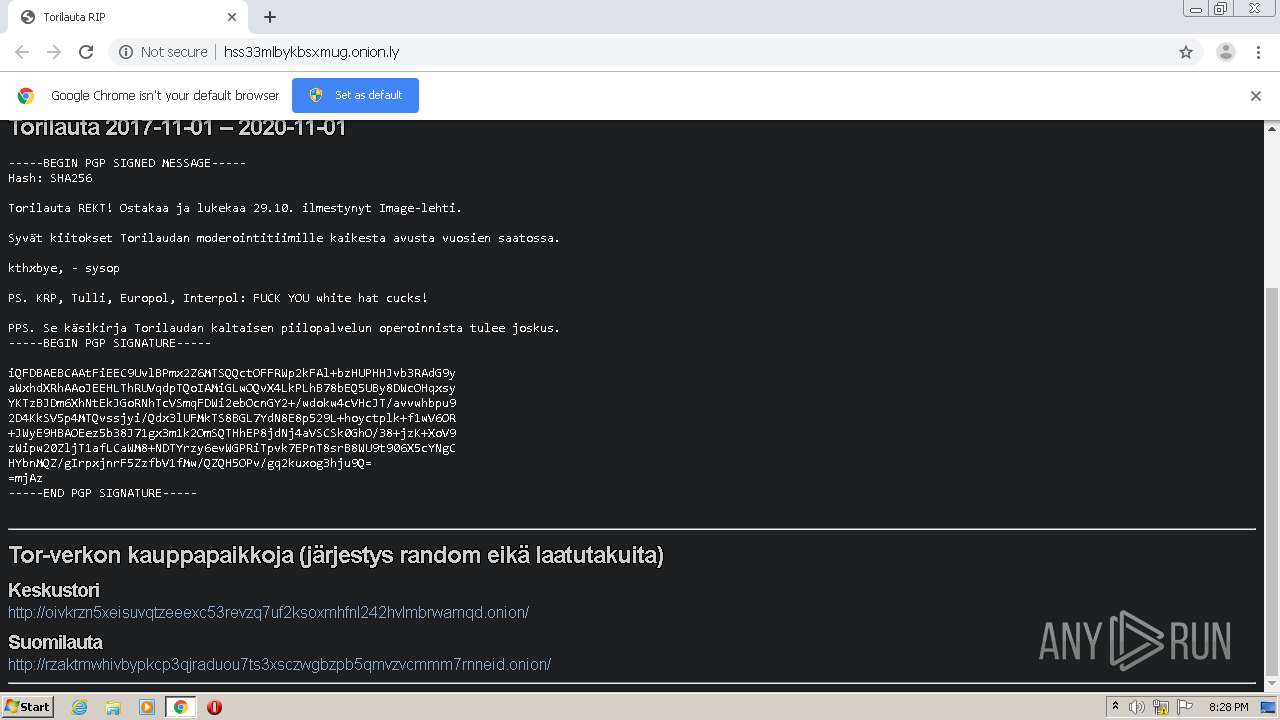
Task: Click the BEGIN PGP SIGNATURE line
Action: [110, 343]
